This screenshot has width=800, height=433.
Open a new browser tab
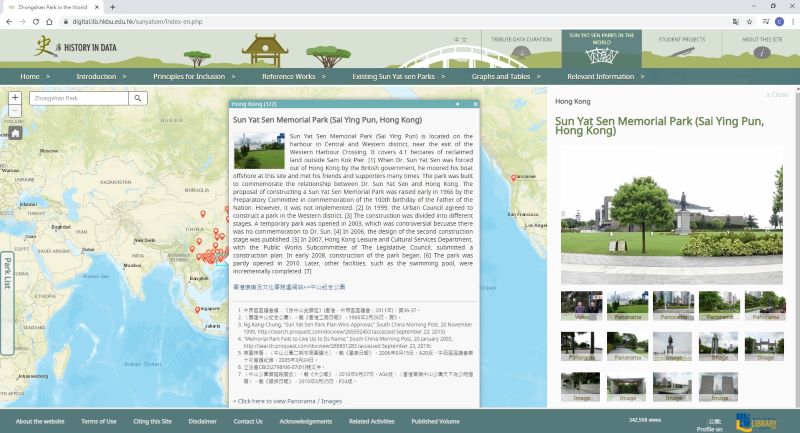[x=112, y=7]
